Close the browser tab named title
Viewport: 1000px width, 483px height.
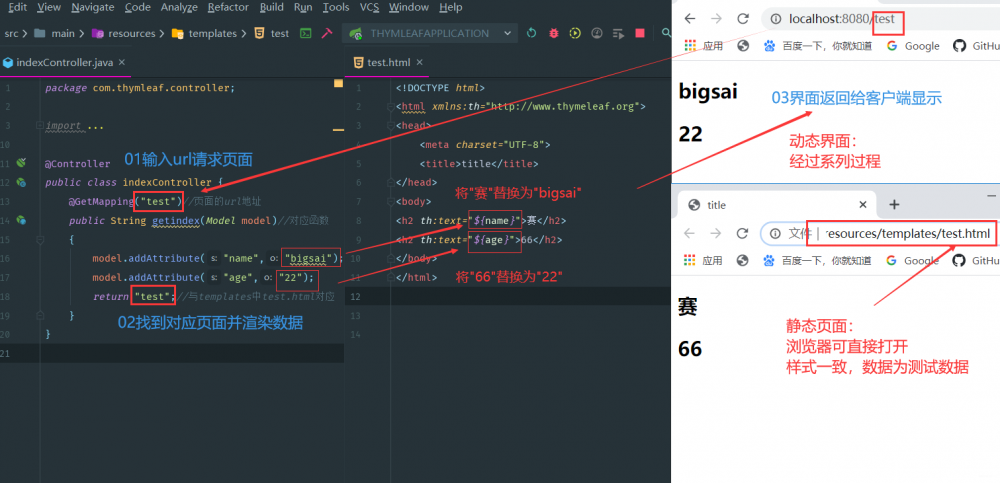click(863, 205)
